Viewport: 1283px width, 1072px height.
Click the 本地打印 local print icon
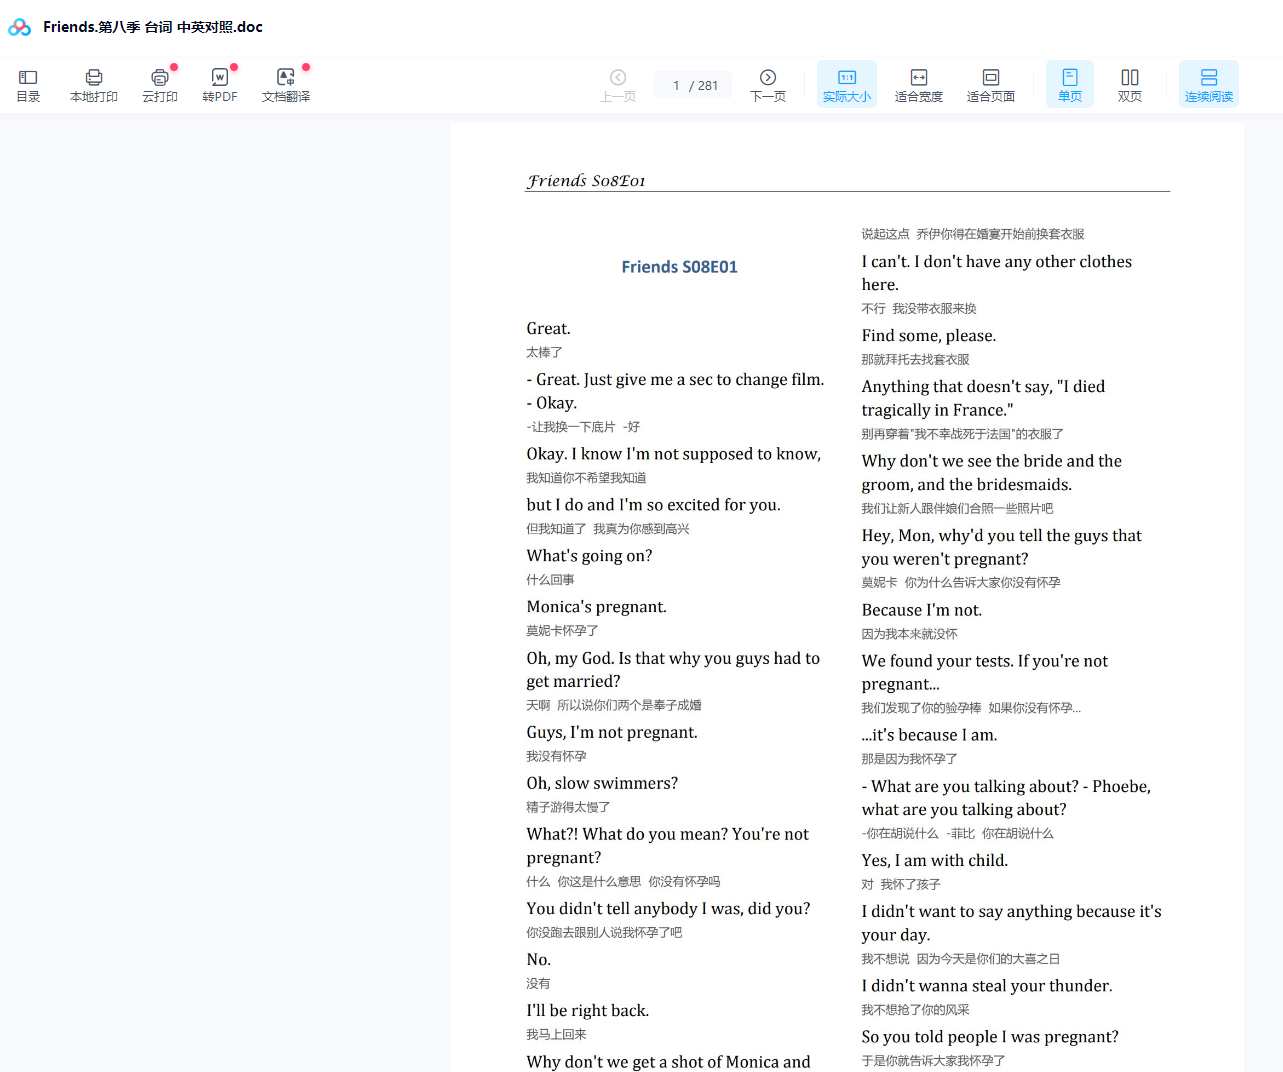click(x=94, y=85)
